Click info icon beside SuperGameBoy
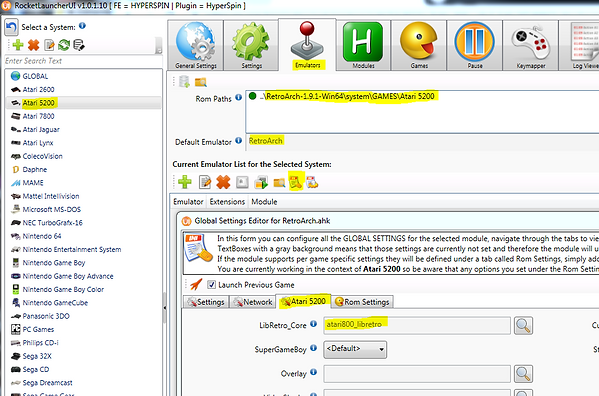This screenshot has height=396, width=599. click(313, 348)
